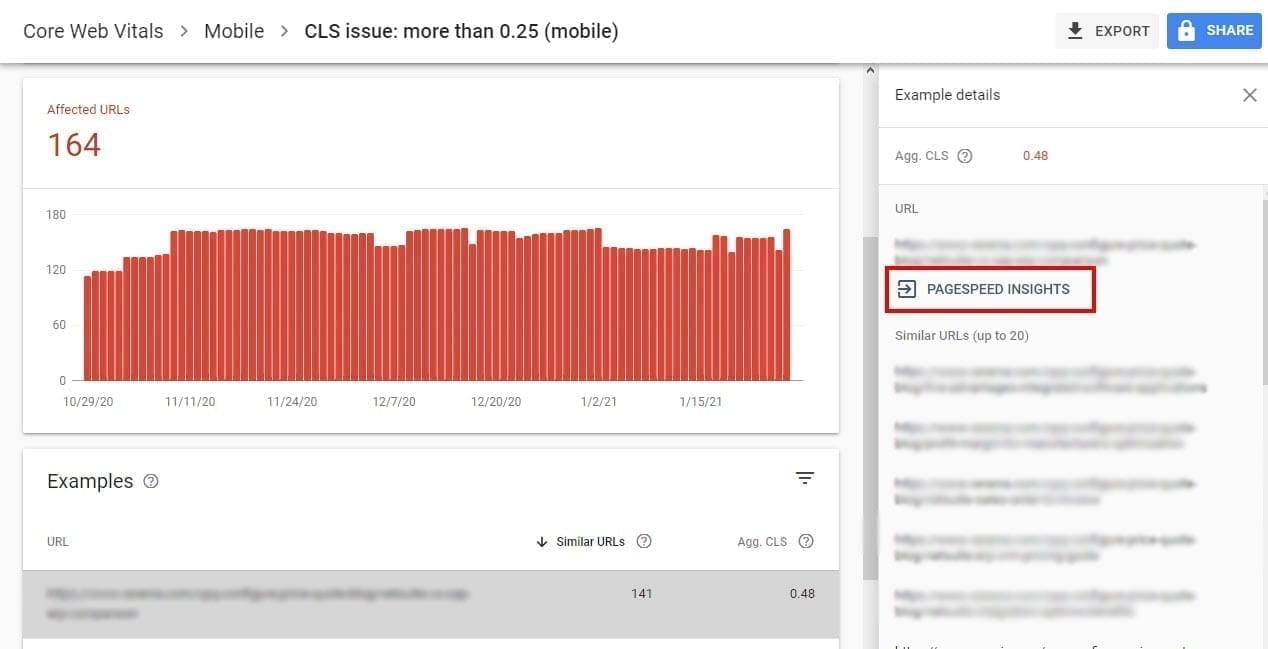Image resolution: width=1268 pixels, height=649 pixels.
Task: Click the download arrow icon in Export
Action: click(1076, 31)
